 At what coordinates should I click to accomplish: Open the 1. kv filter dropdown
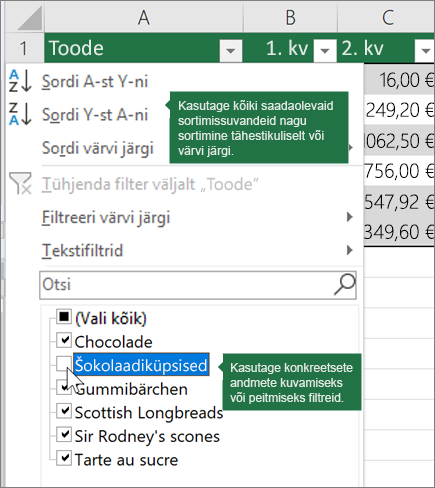tap(325, 50)
